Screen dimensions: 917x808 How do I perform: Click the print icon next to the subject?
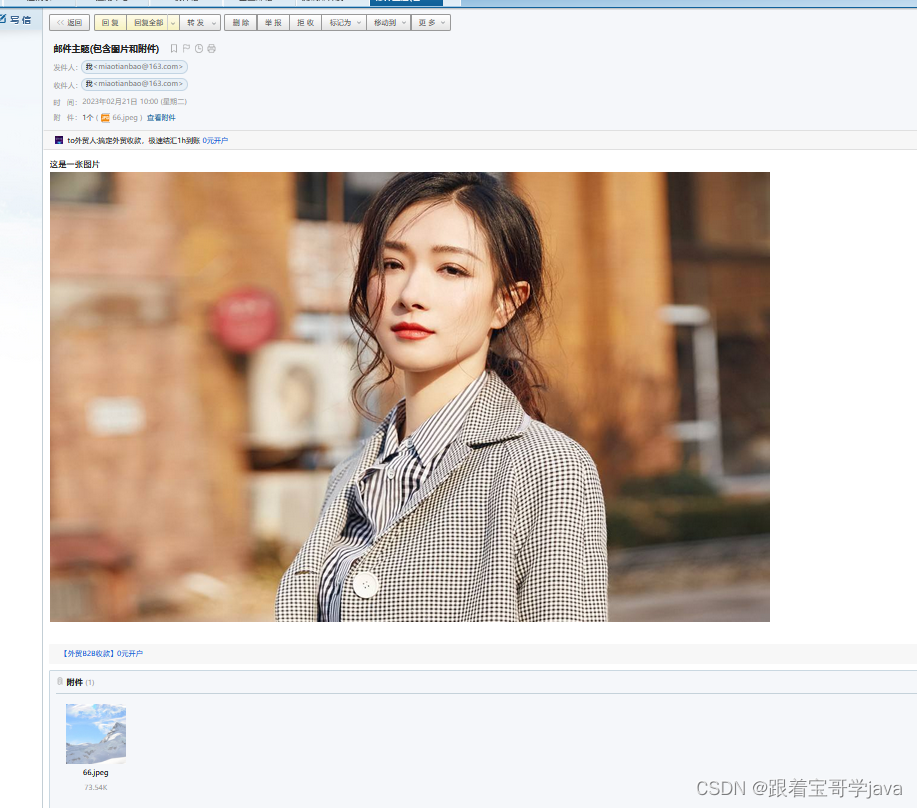(211, 48)
